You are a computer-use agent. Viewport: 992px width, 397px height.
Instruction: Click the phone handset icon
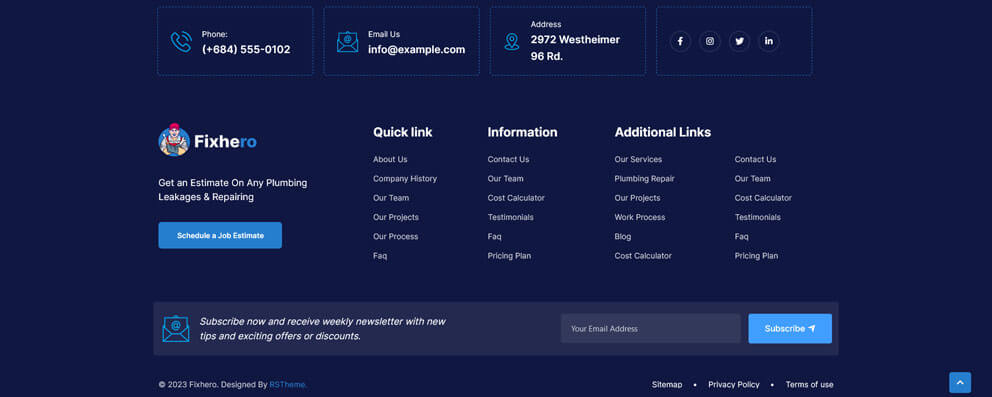tap(181, 42)
